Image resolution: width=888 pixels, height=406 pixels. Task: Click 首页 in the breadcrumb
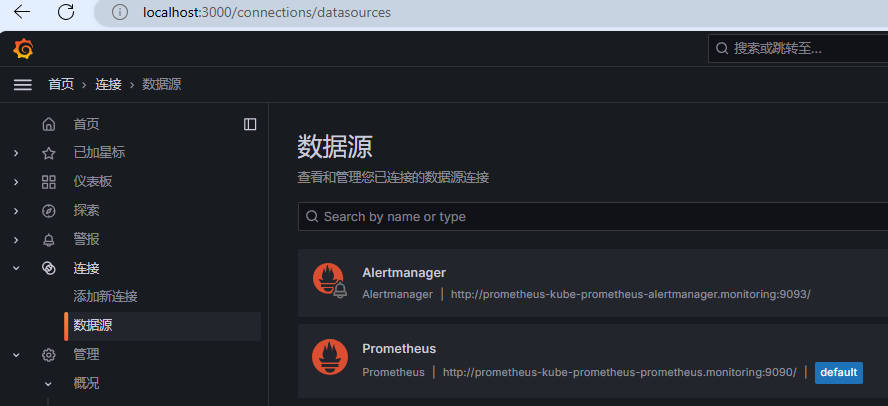tap(61, 85)
